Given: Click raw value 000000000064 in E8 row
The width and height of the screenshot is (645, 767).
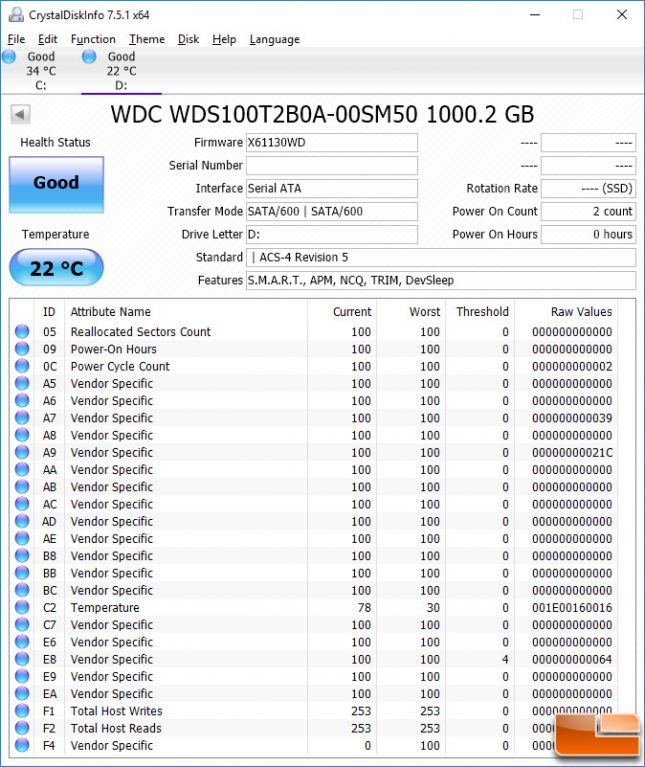Looking at the screenshot, I should pos(572,659).
